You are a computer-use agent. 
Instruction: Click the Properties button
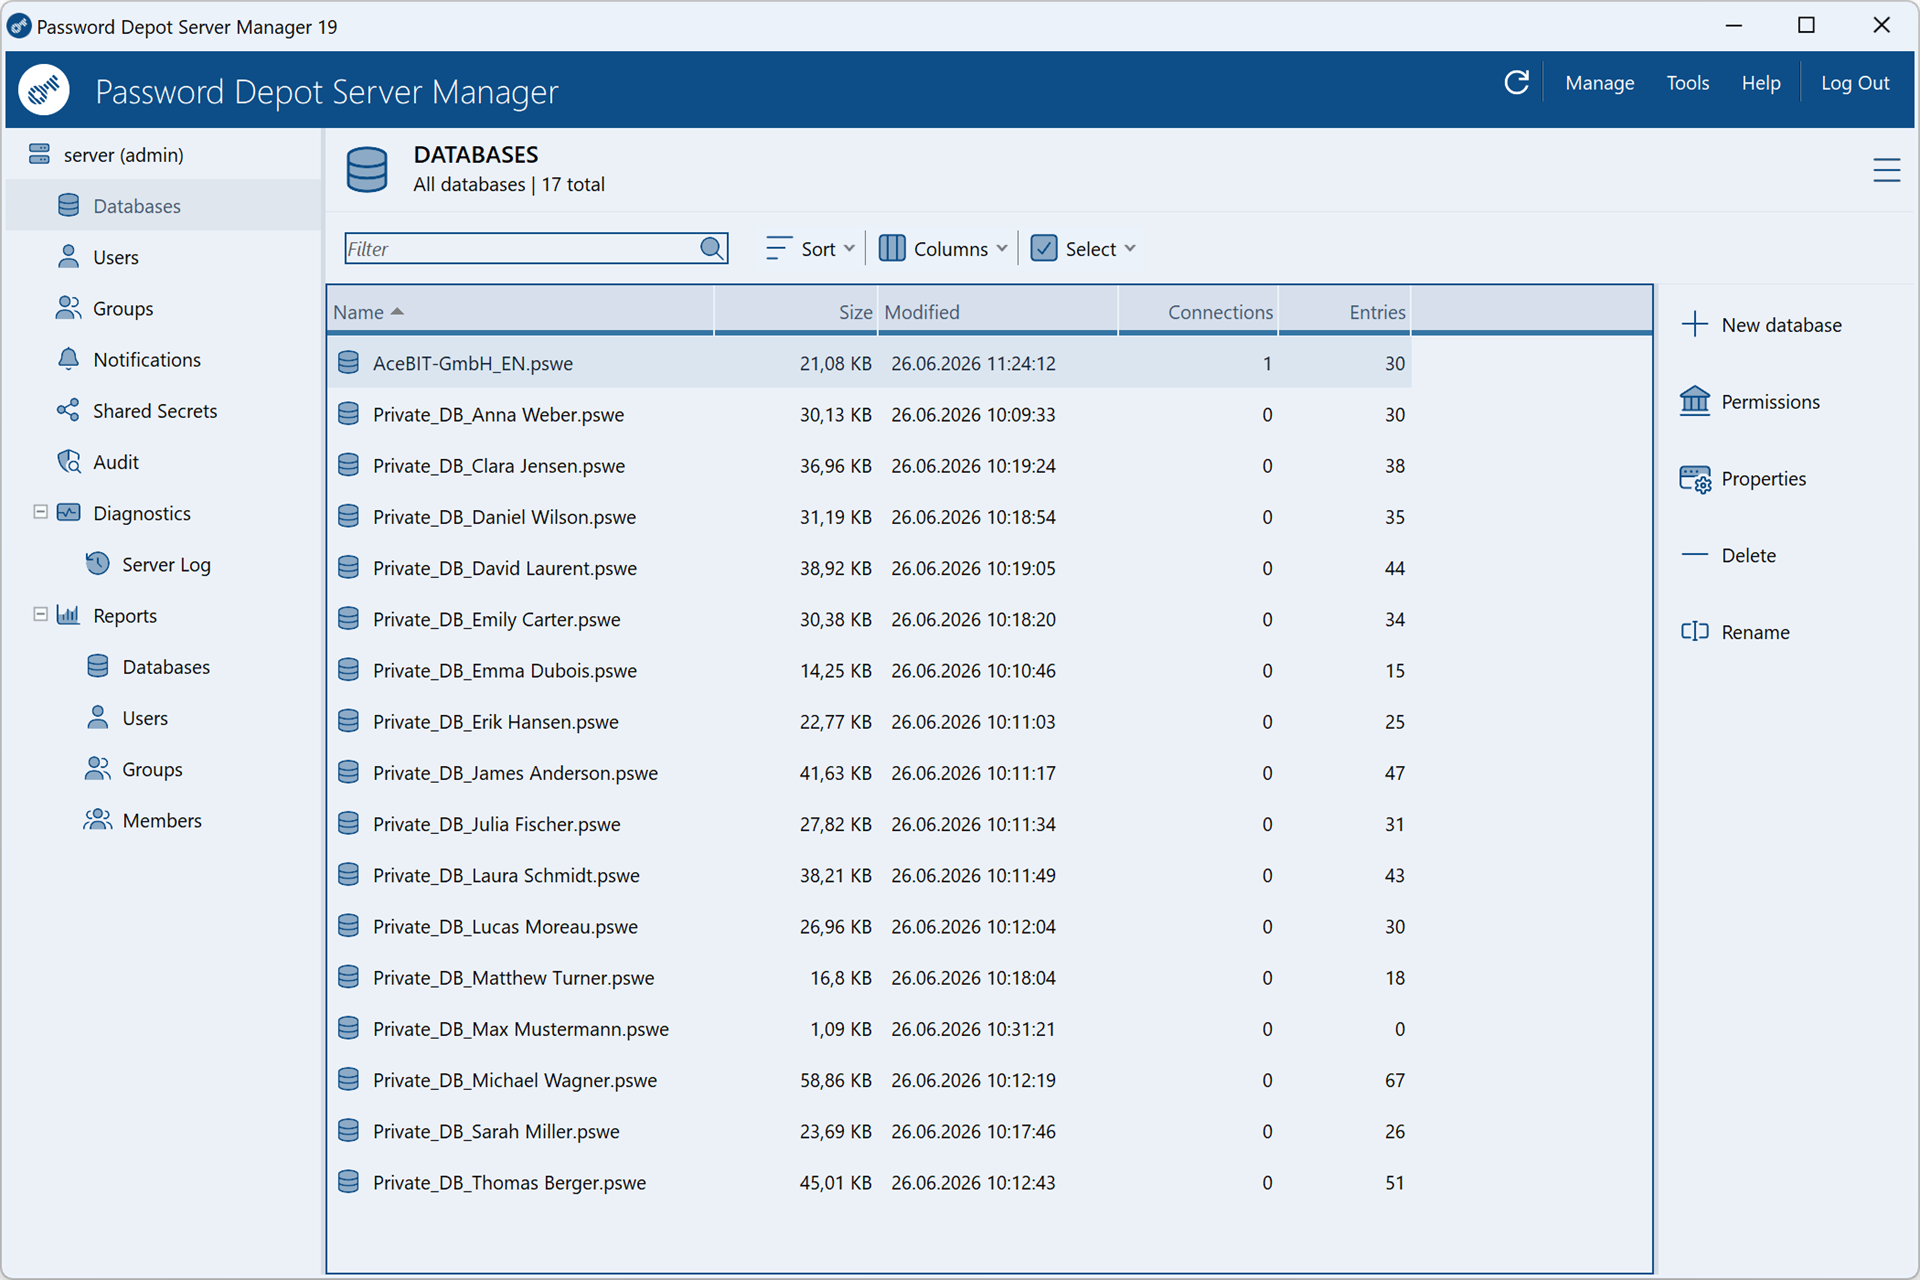[1744, 479]
